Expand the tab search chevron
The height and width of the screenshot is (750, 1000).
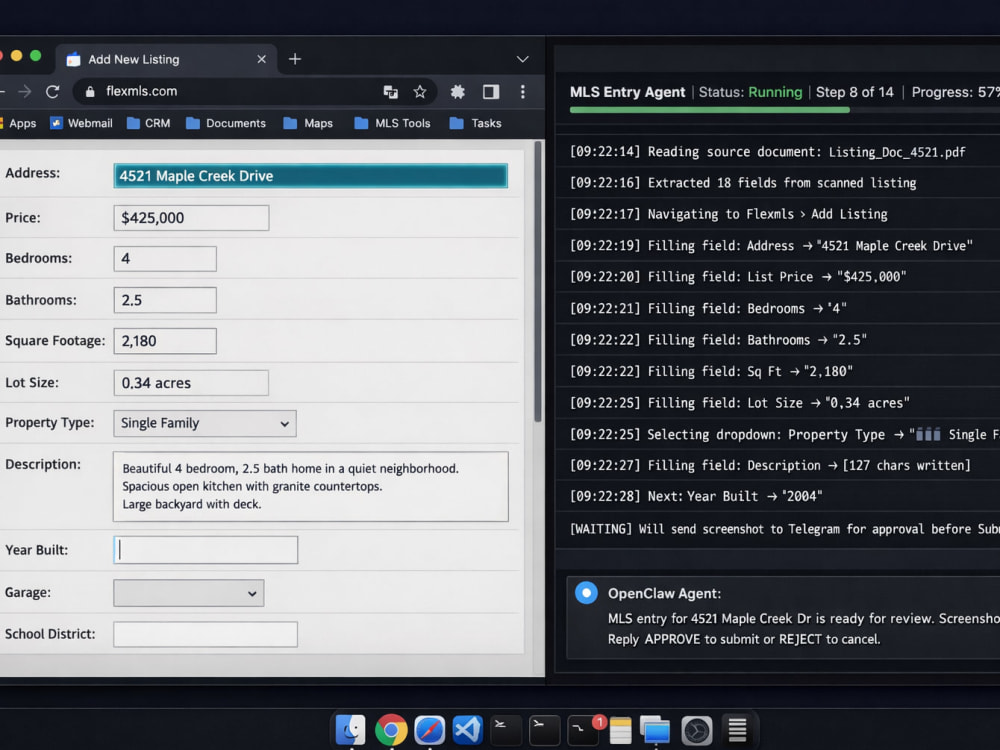coord(522,59)
